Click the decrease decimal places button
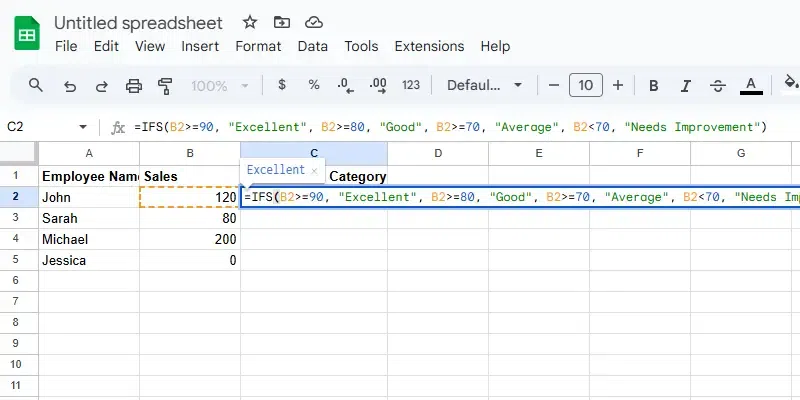This screenshot has width=800, height=400. (x=345, y=86)
